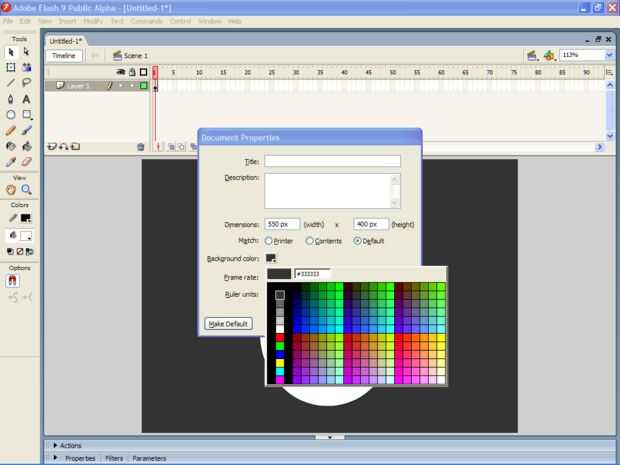Expand the Actions panel

pos(55,445)
